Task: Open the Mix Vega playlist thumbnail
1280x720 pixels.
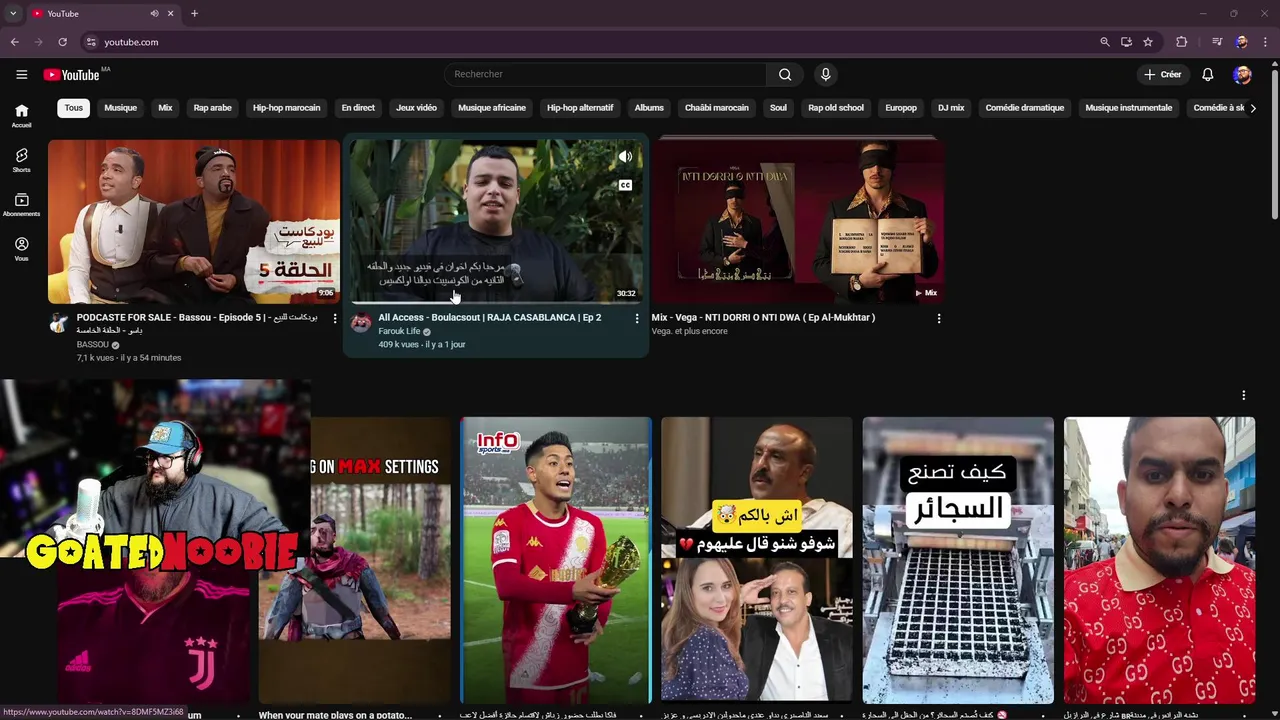Action: pos(798,221)
